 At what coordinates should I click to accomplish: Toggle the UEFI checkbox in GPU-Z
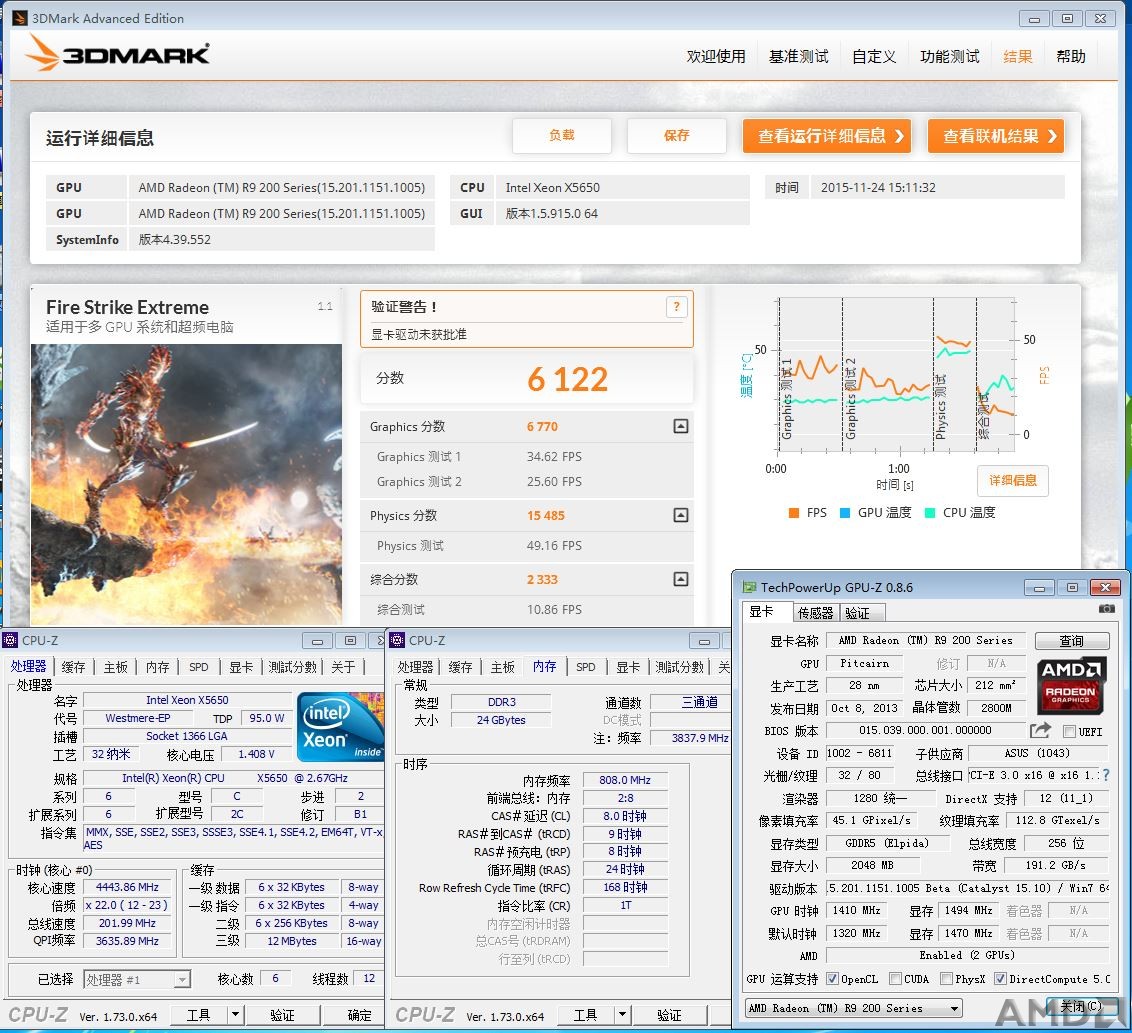[1070, 731]
